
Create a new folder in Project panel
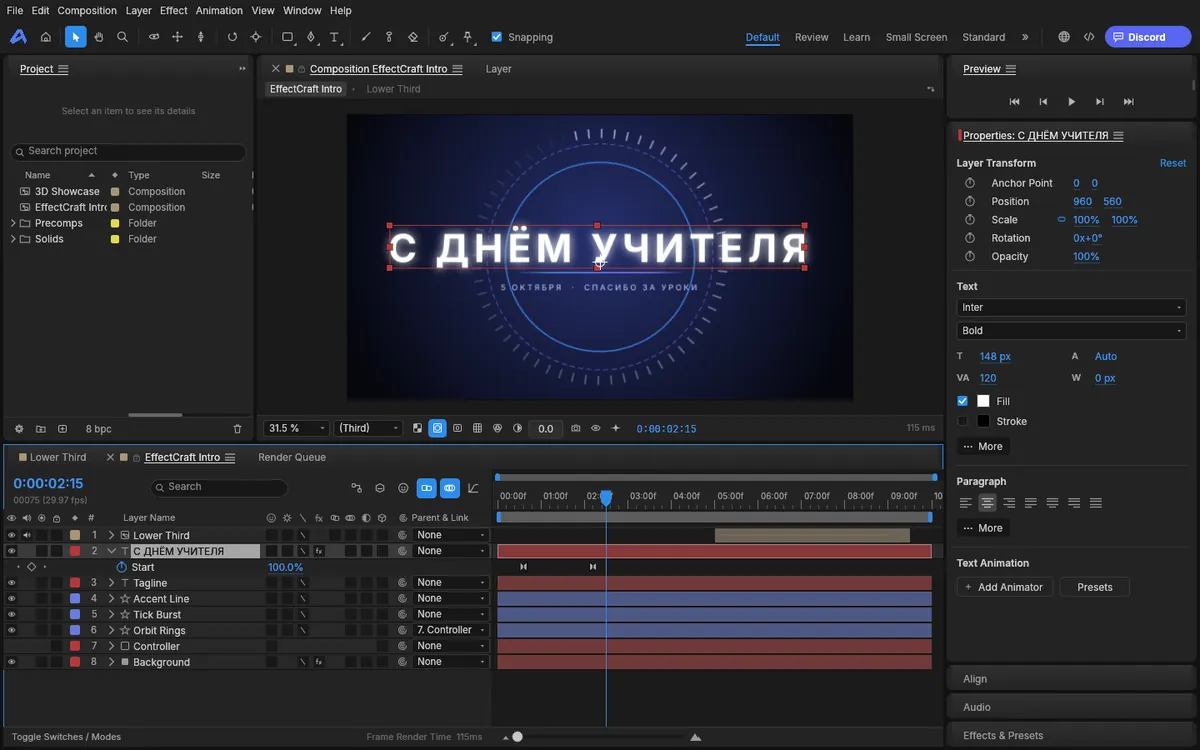click(x=41, y=429)
